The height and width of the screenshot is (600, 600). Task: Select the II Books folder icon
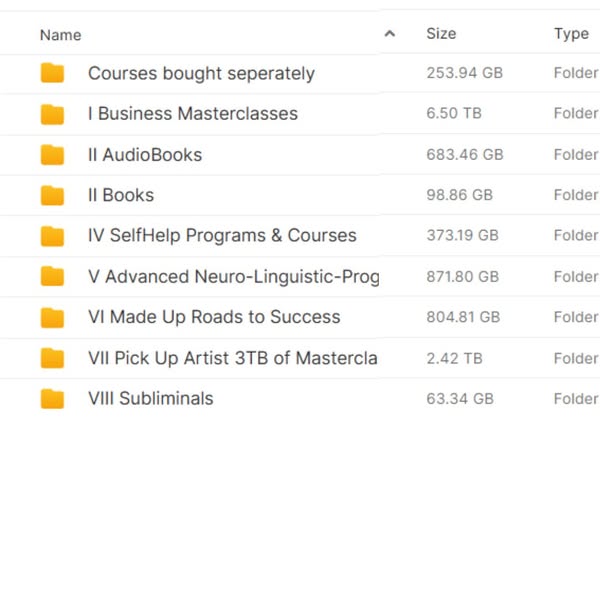coord(52,195)
